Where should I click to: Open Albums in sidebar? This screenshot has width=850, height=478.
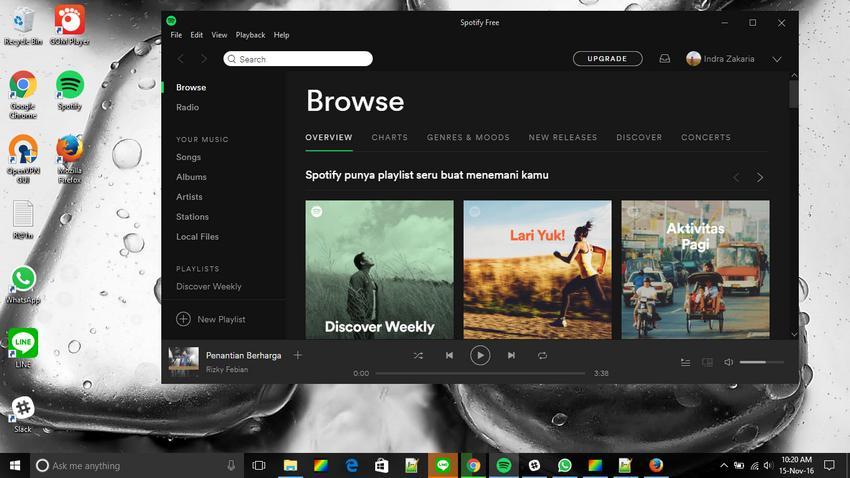click(x=191, y=177)
